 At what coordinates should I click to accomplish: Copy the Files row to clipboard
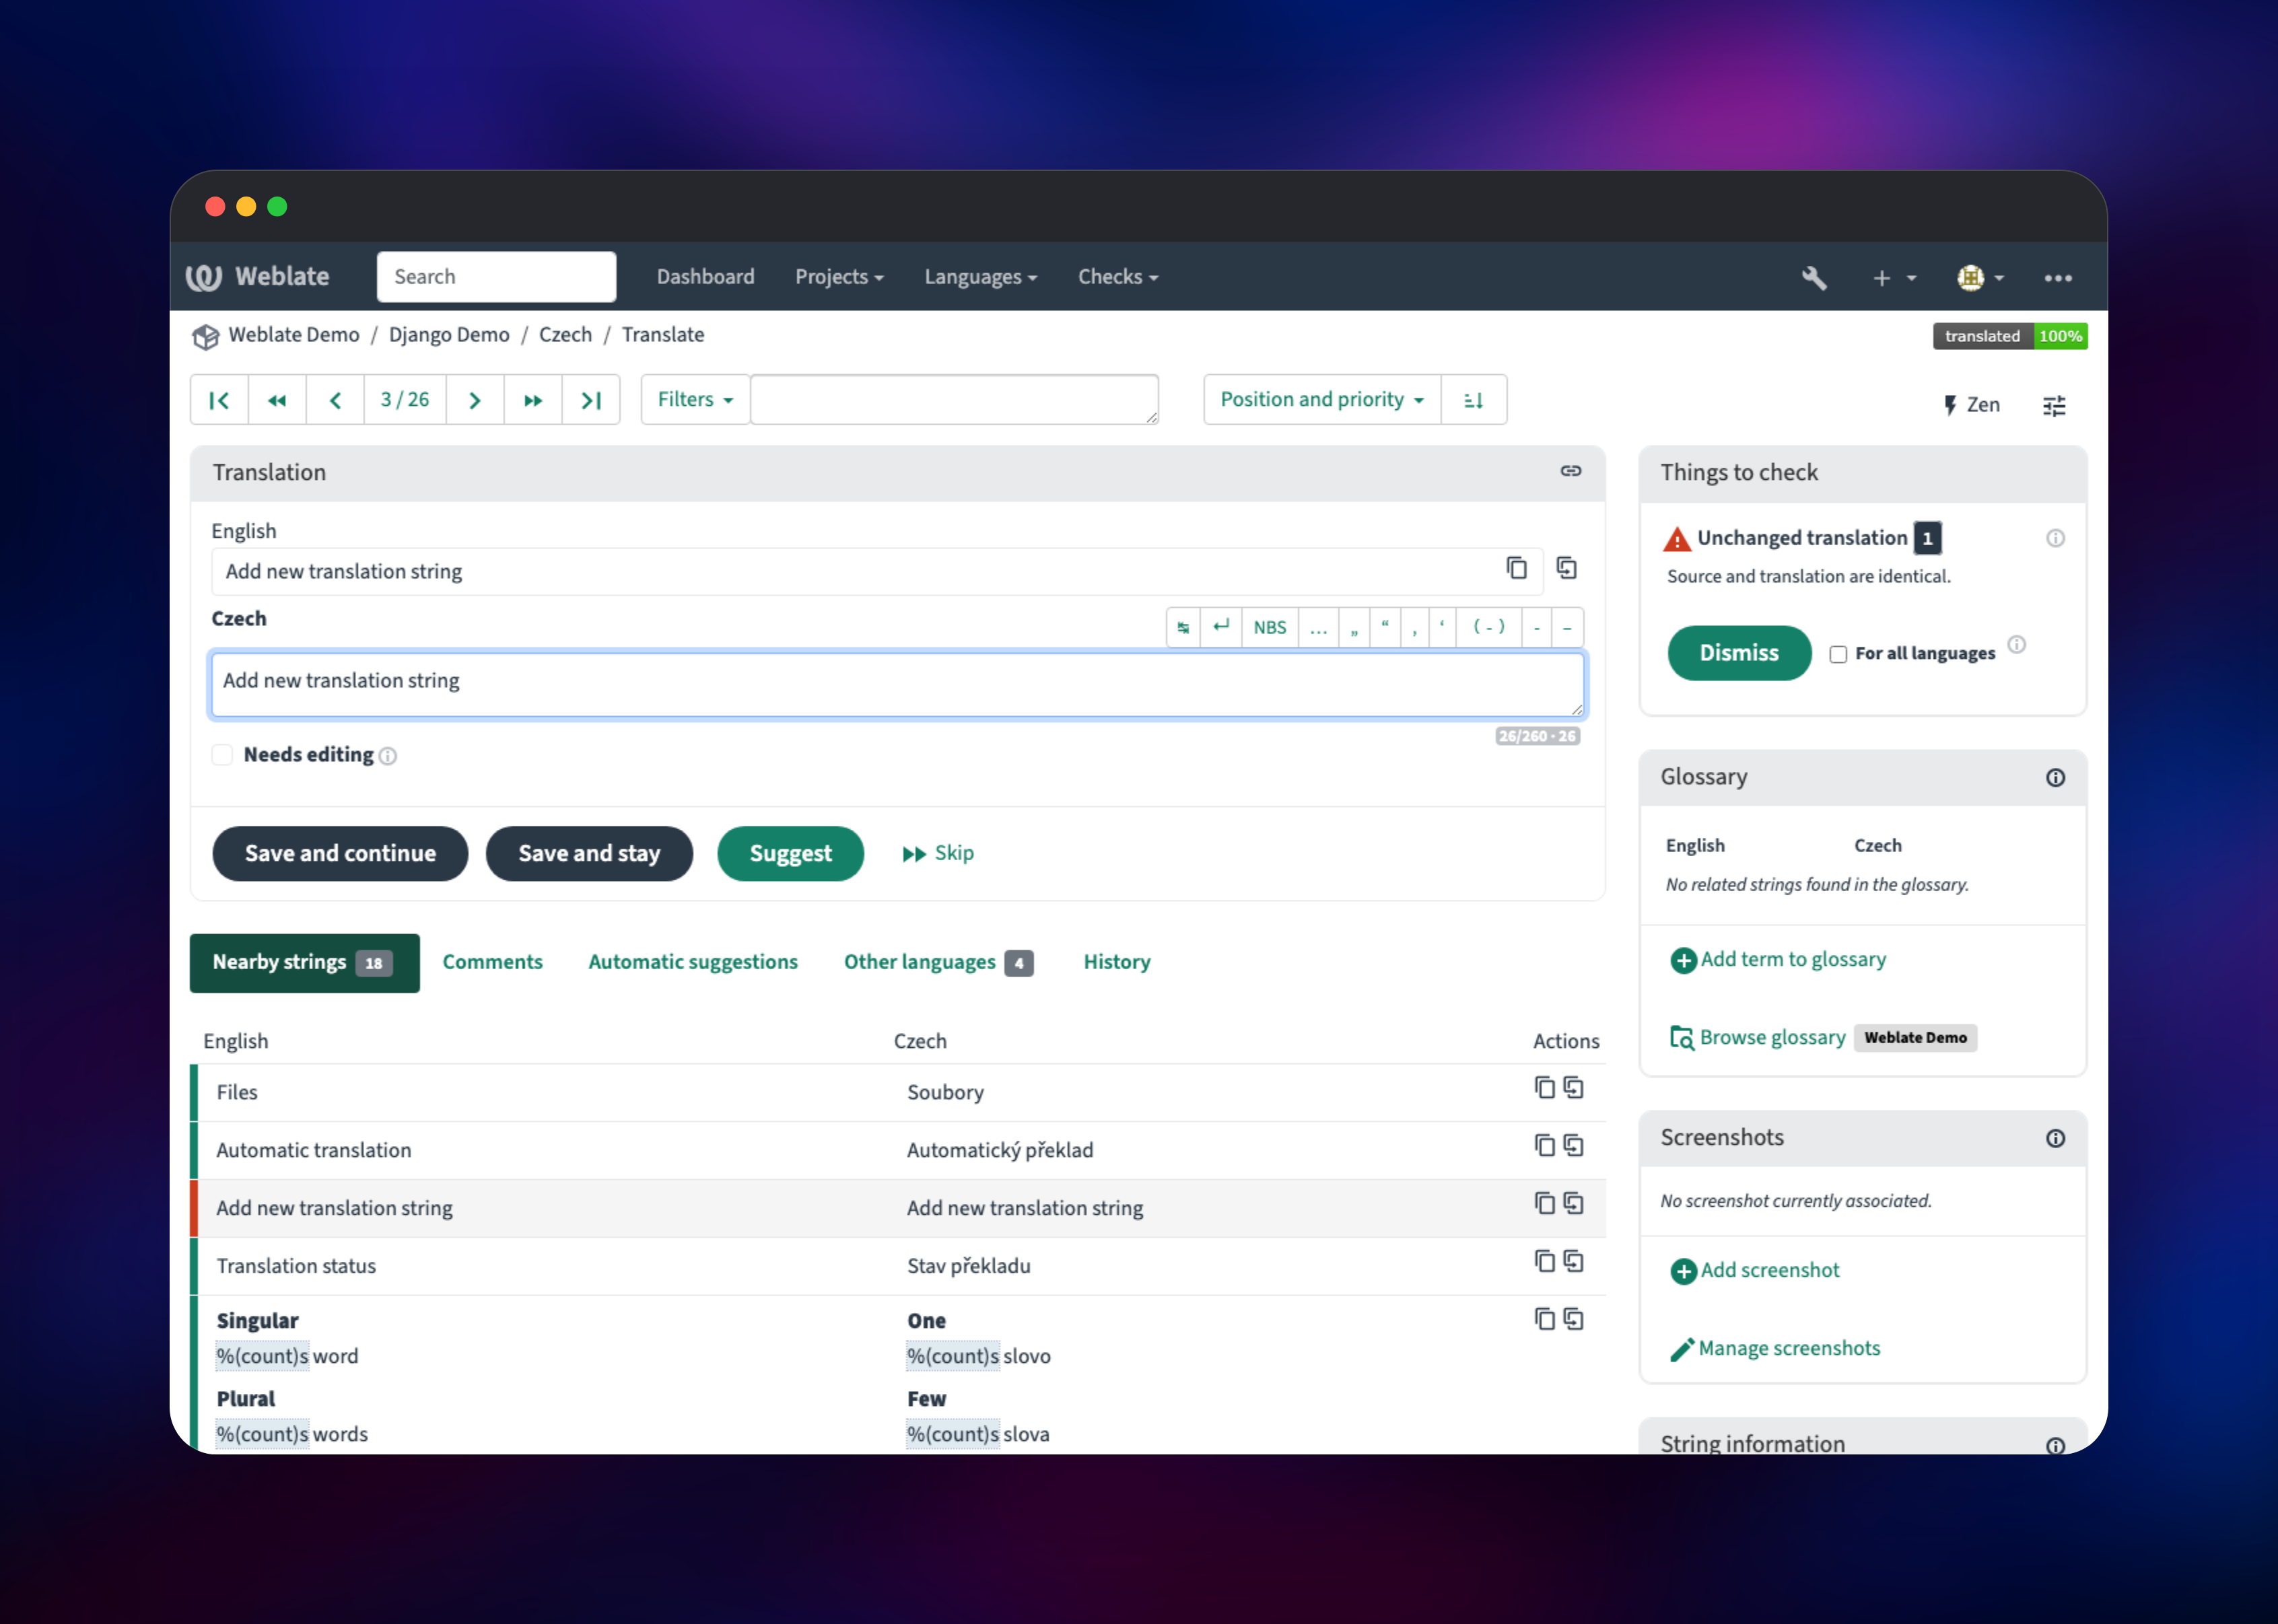click(1545, 1088)
